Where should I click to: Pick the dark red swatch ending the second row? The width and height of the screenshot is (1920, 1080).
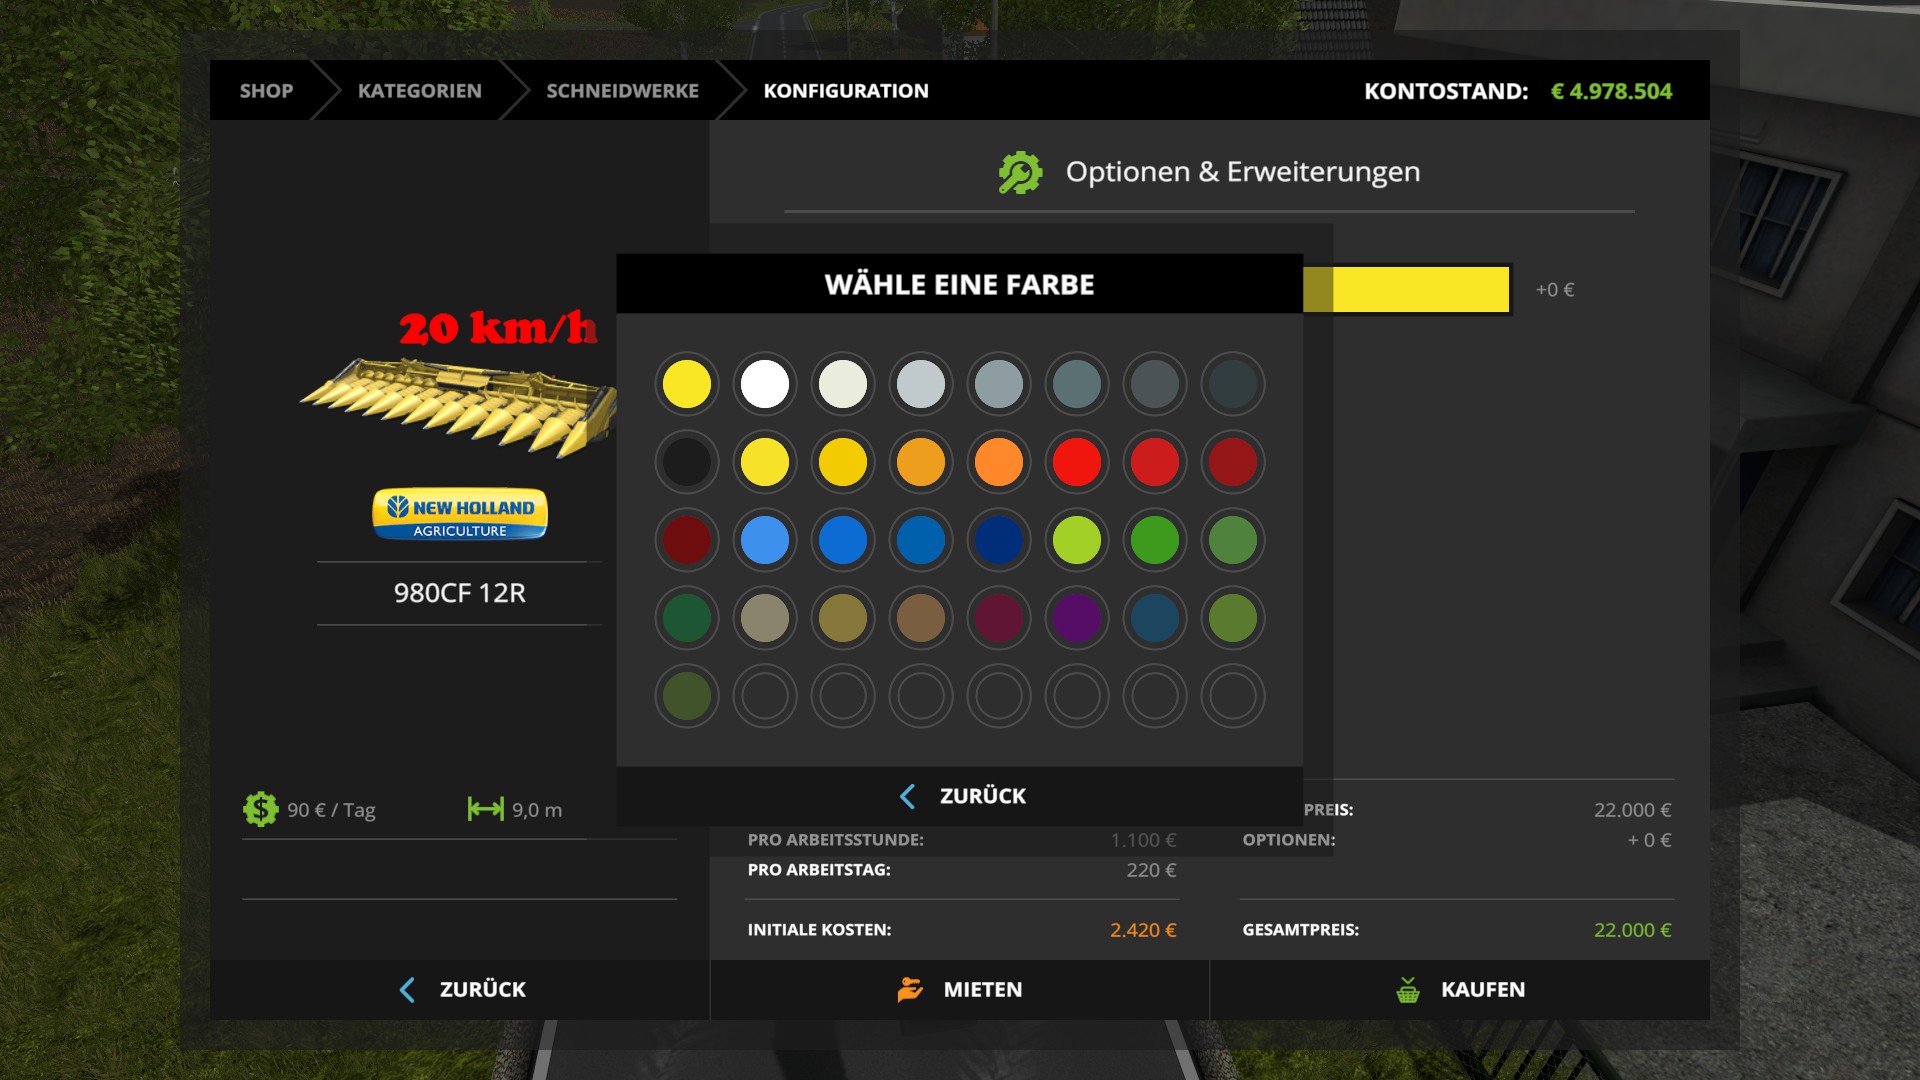1233,462
